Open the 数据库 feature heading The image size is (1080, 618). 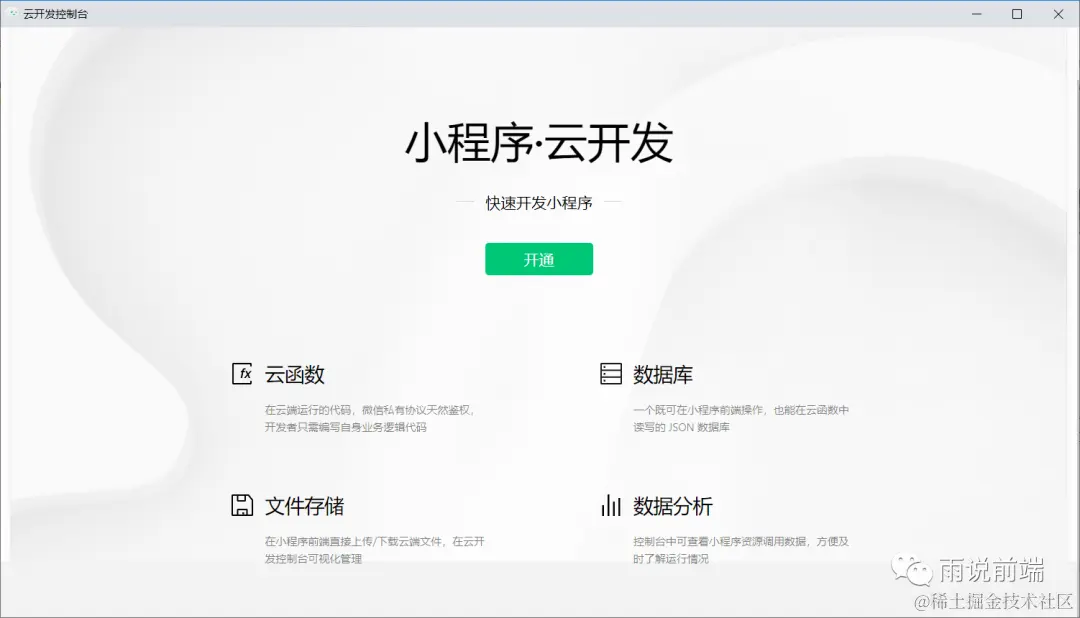[x=664, y=373]
